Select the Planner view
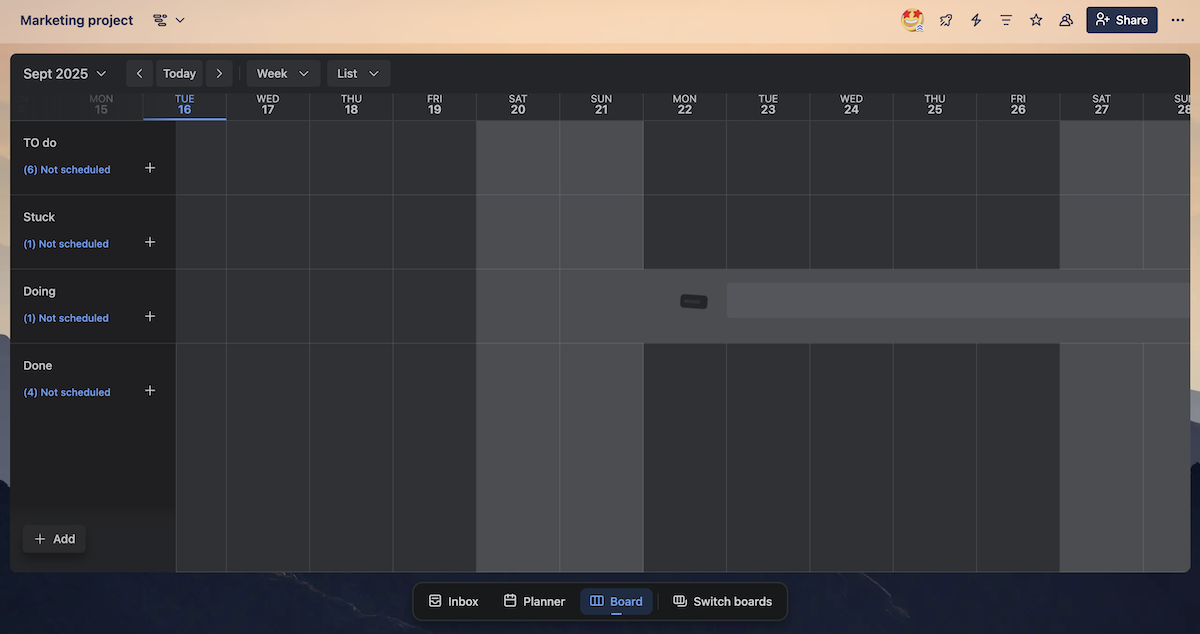This screenshot has width=1200, height=634. coord(534,601)
